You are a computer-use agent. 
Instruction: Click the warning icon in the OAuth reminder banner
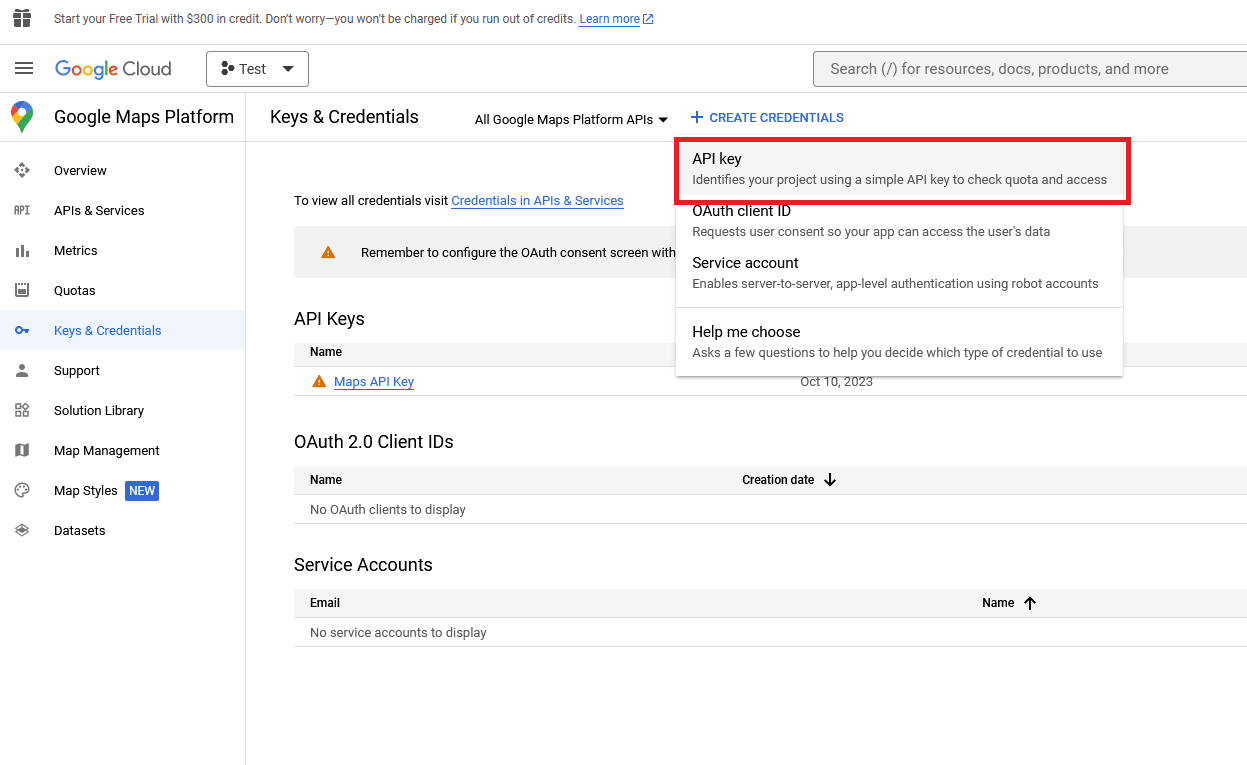pos(327,252)
